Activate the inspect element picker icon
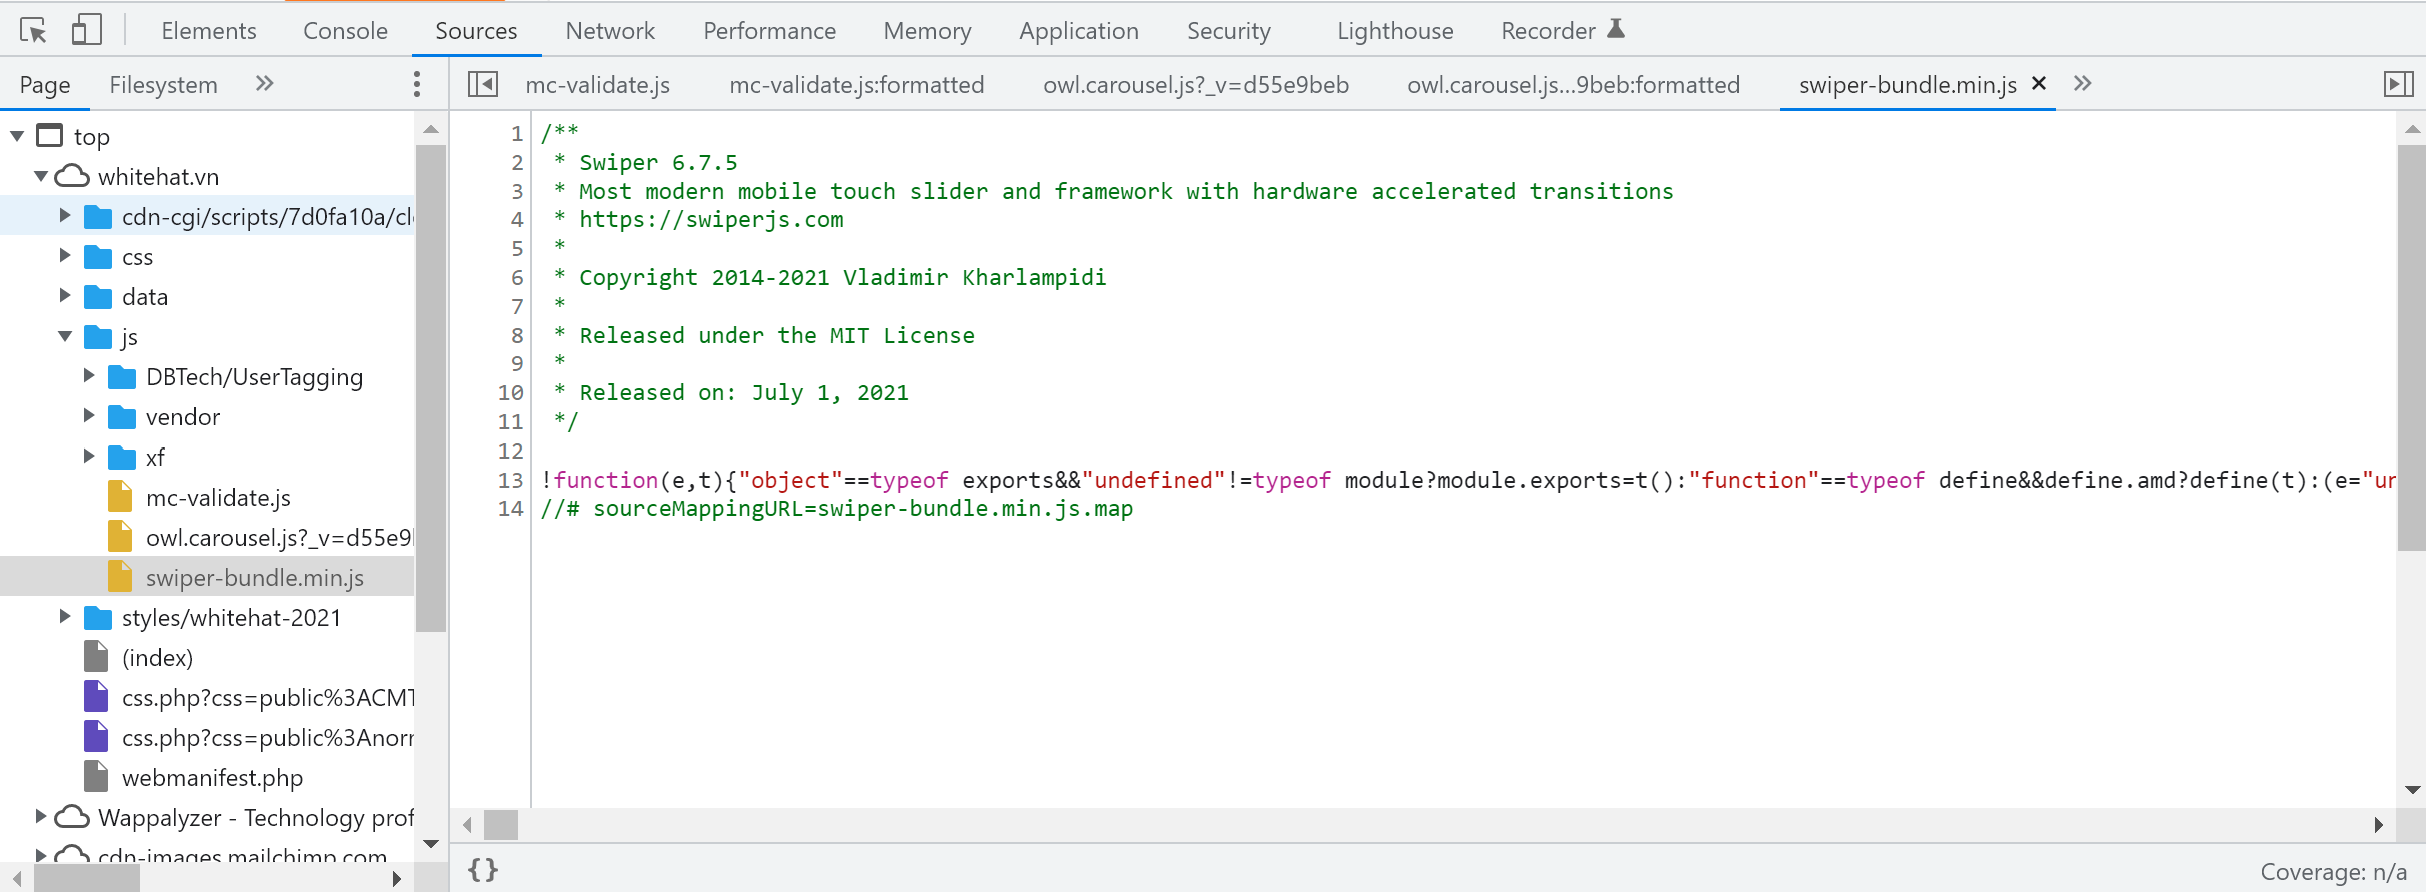This screenshot has height=892, width=2426. [33, 30]
